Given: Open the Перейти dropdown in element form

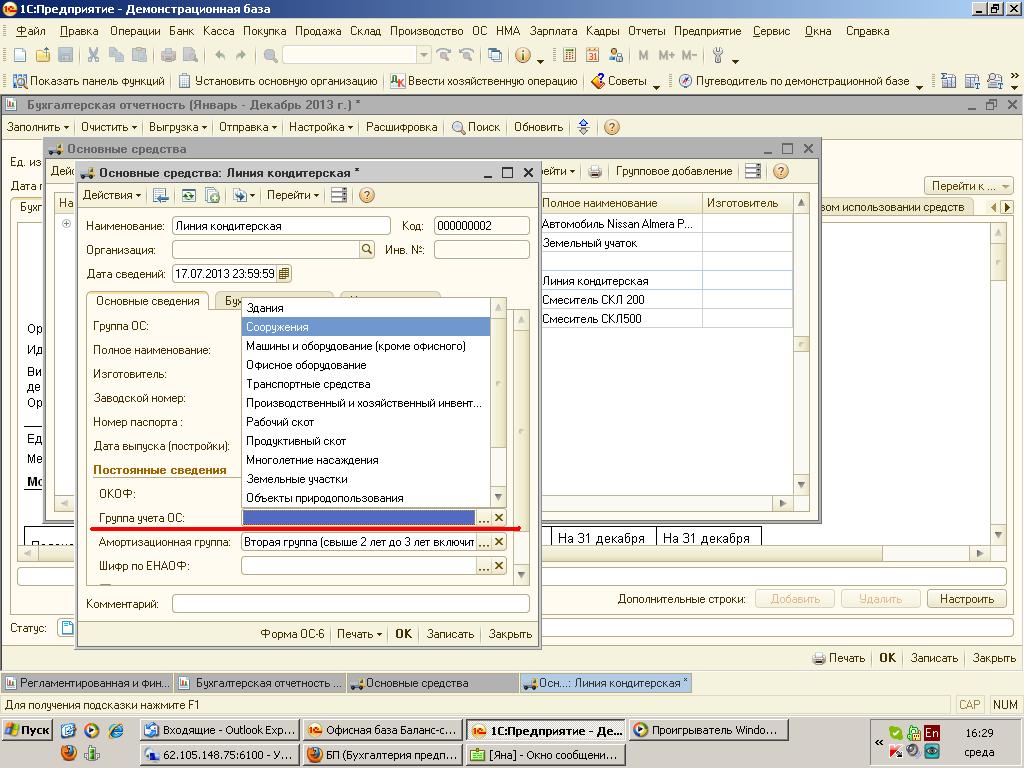Looking at the screenshot, I should [293, 195].
